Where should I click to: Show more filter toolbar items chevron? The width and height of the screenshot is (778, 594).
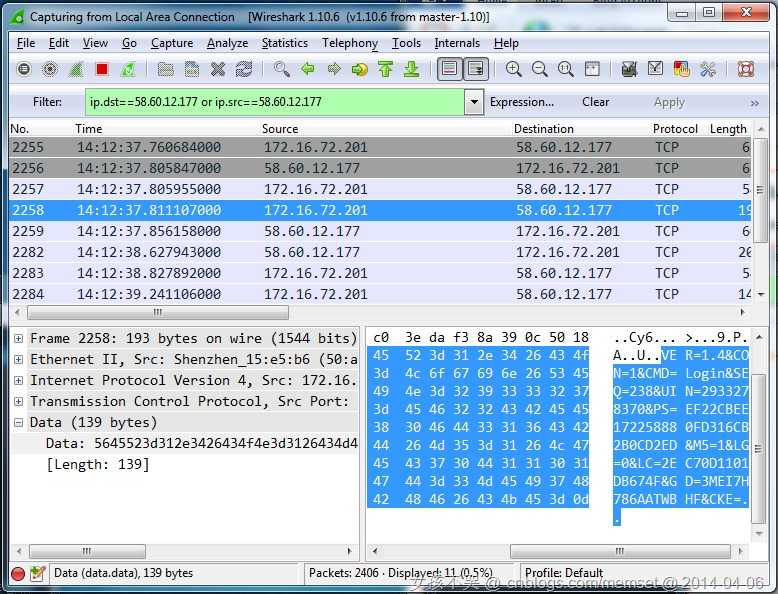754,103
